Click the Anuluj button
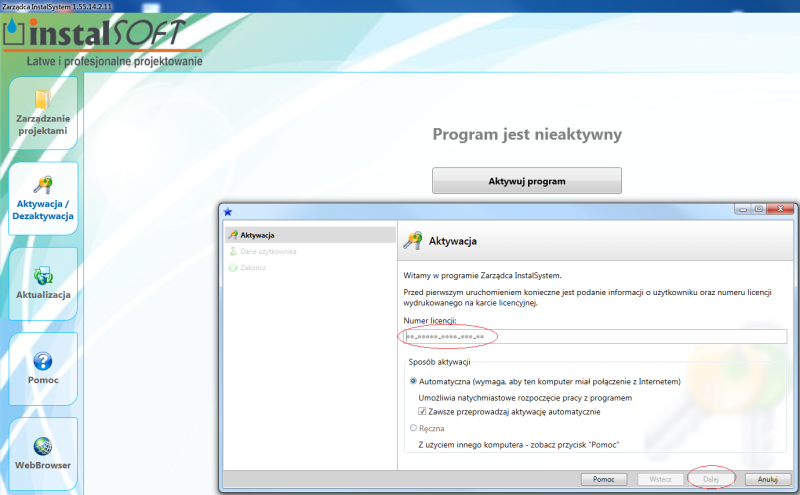The height and width of the screenshot is (495, 800). (x=767, y=479)
